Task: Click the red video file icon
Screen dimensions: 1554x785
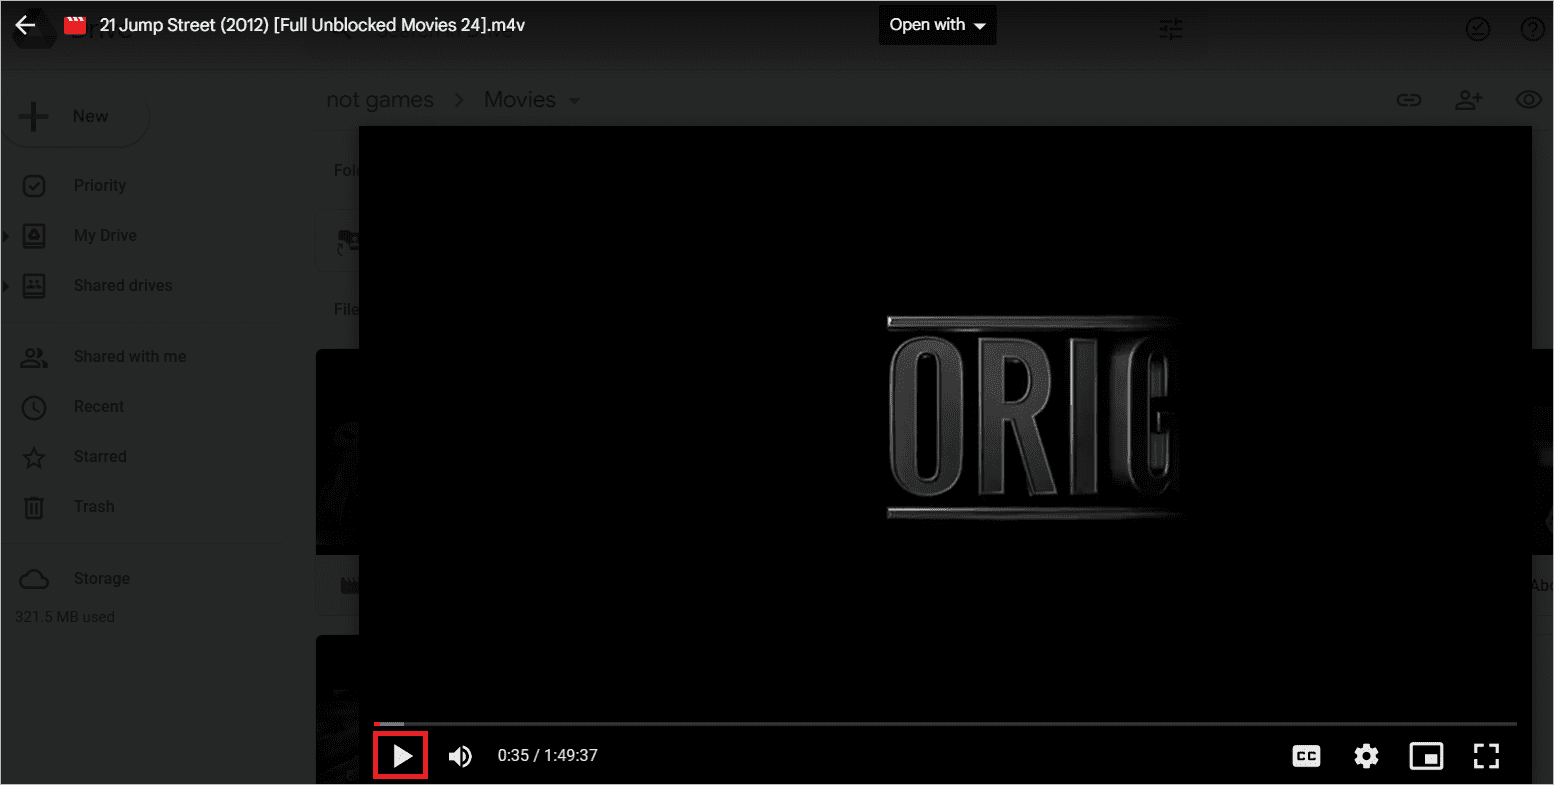Action: tap(75, 25)
